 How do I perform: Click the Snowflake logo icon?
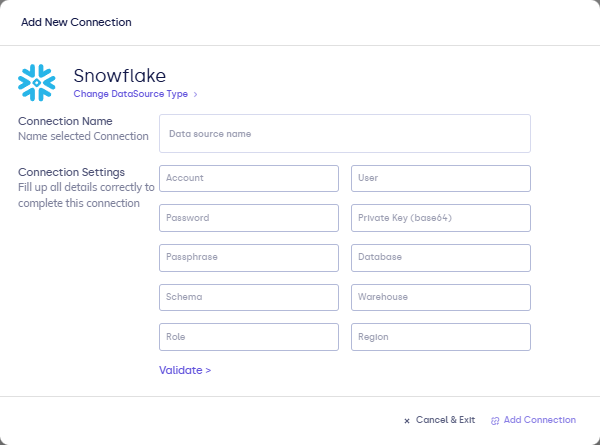tap(37, 83)
